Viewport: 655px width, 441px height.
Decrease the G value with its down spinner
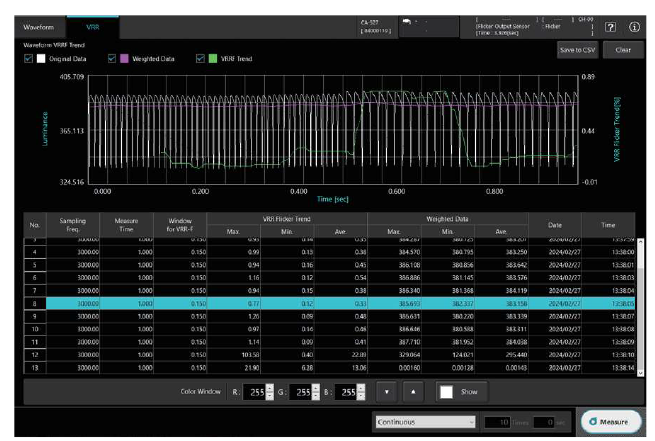click(316, 396)
